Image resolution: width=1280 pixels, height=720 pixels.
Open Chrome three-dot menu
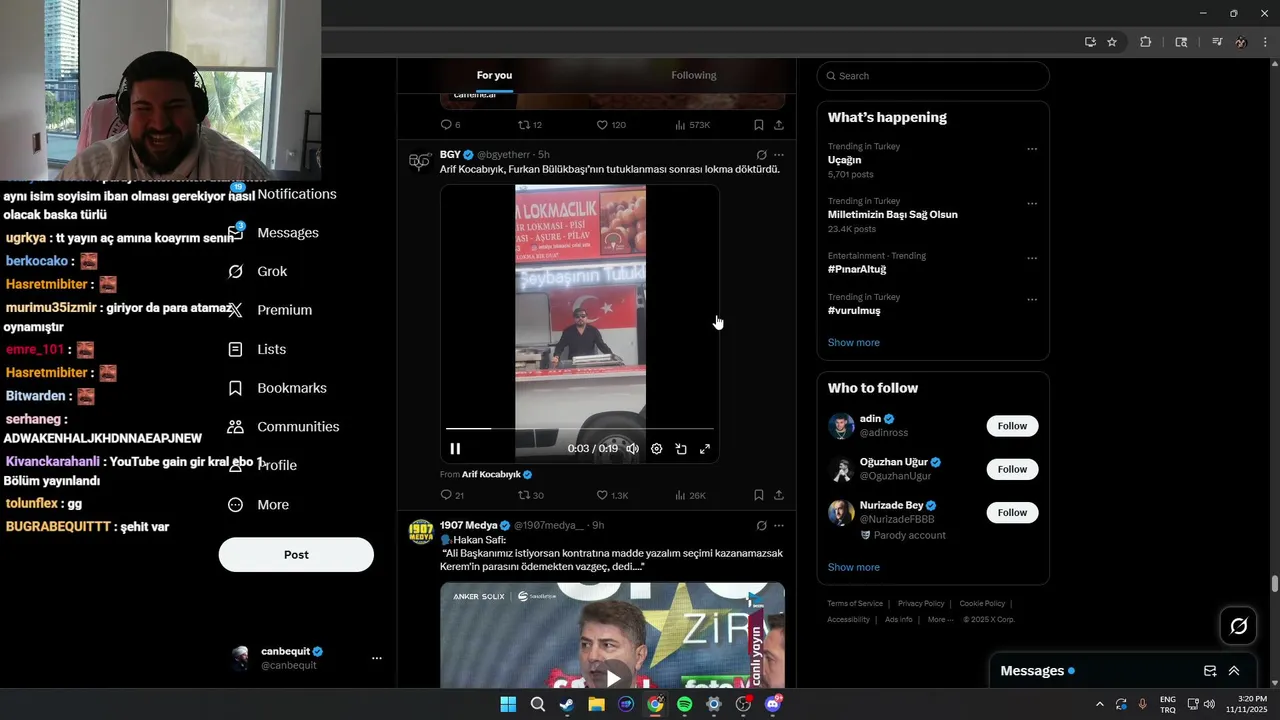pos(1266,42)
